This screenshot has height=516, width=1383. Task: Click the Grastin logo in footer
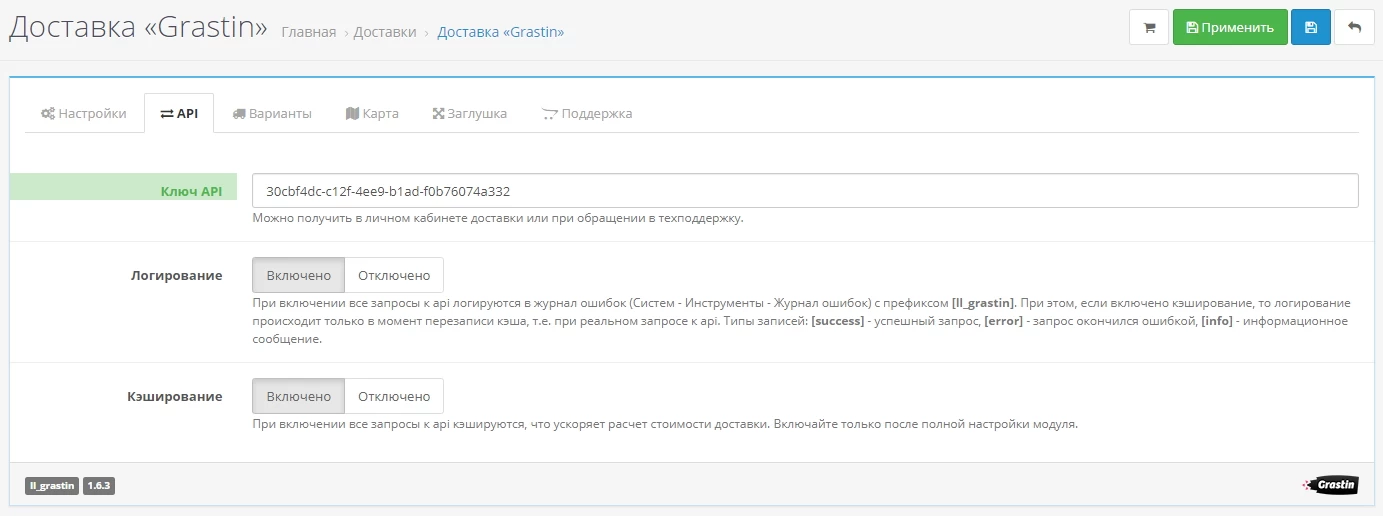[1330, 485]
